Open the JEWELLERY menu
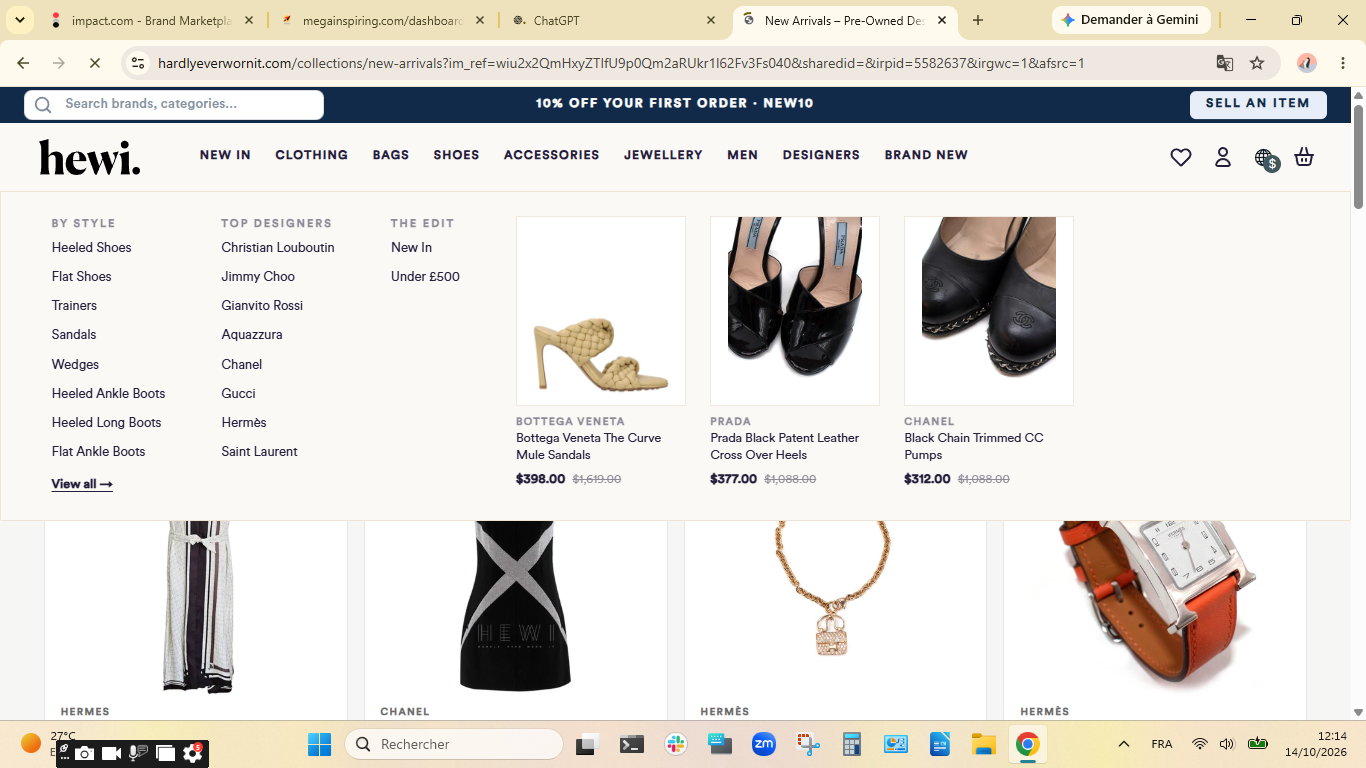This screenshot has height=768, width=1366. point(663,155)
